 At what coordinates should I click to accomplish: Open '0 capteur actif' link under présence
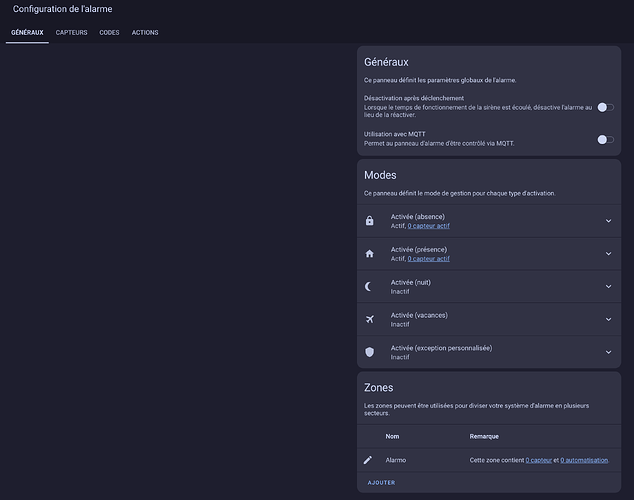tap(429, 259)
